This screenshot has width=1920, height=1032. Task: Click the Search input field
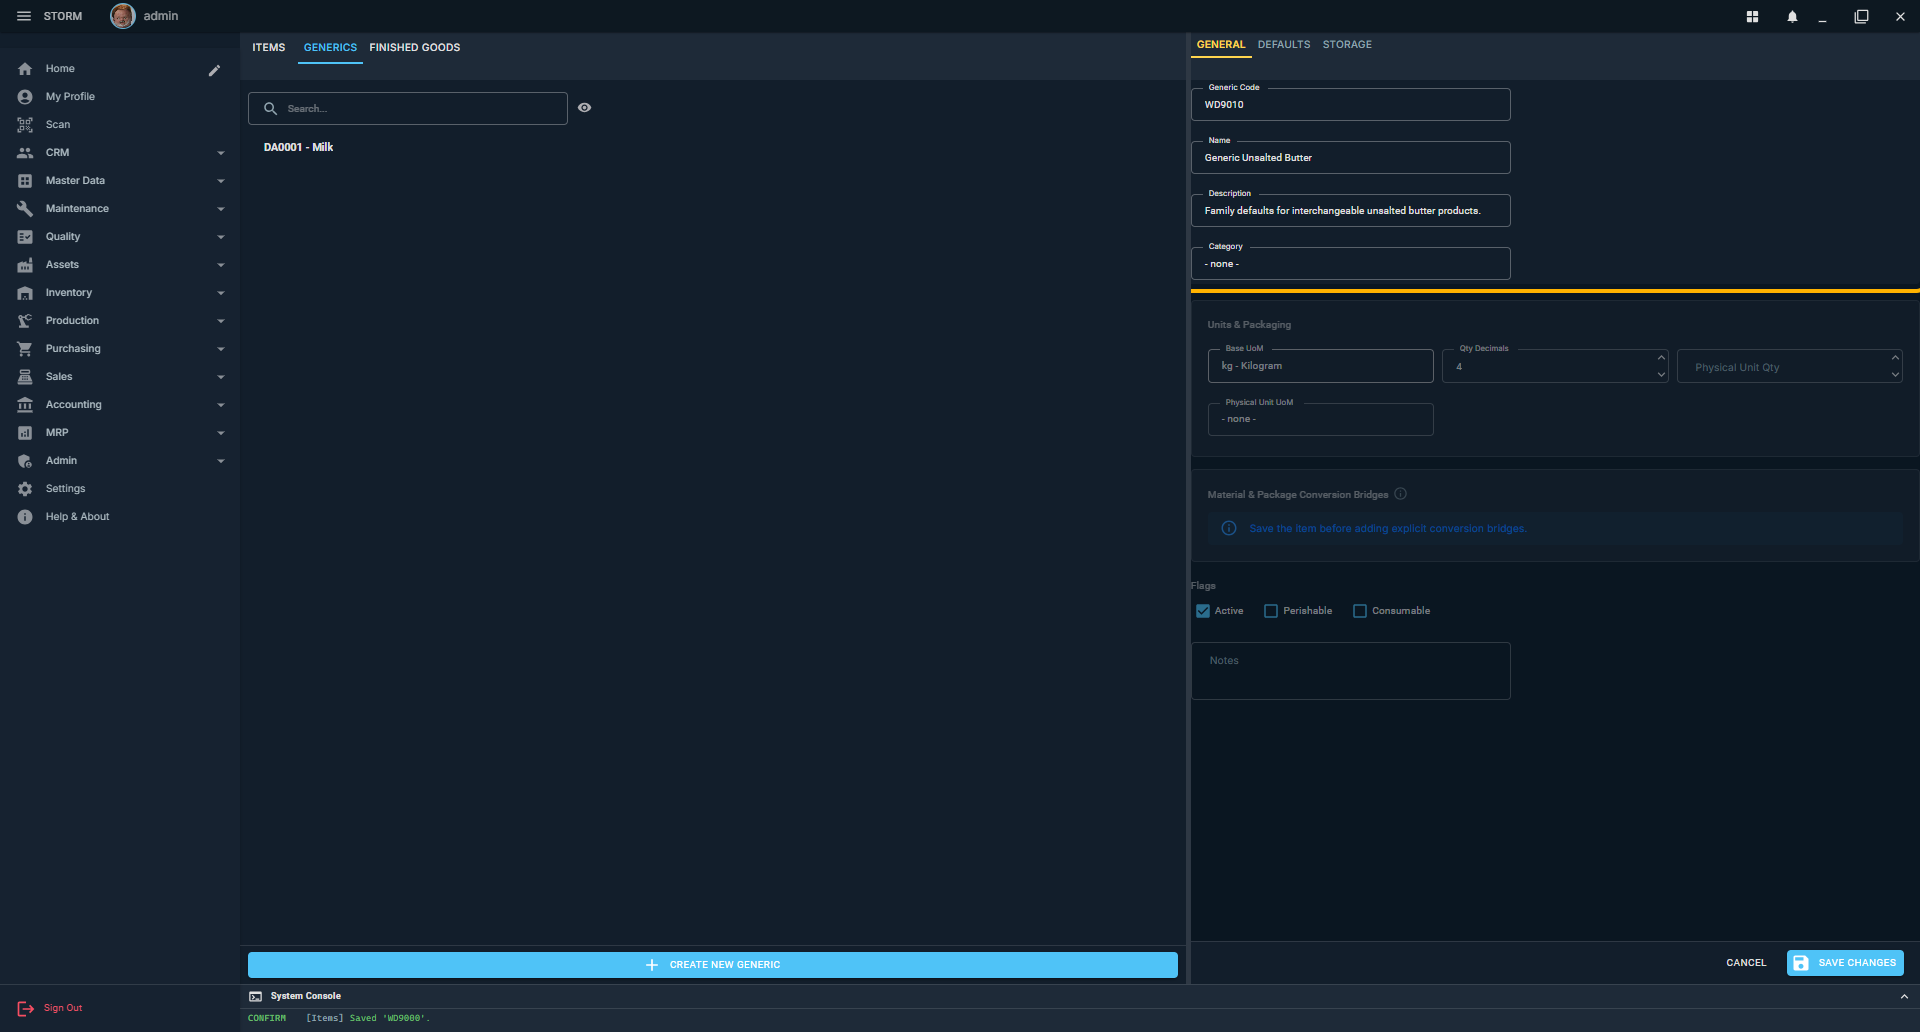pos(408,108)
